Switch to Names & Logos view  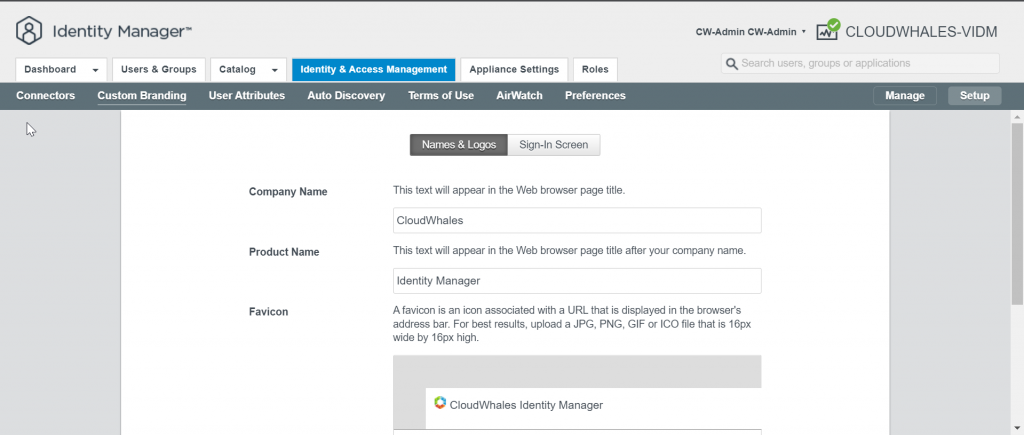tap(458, 145)
